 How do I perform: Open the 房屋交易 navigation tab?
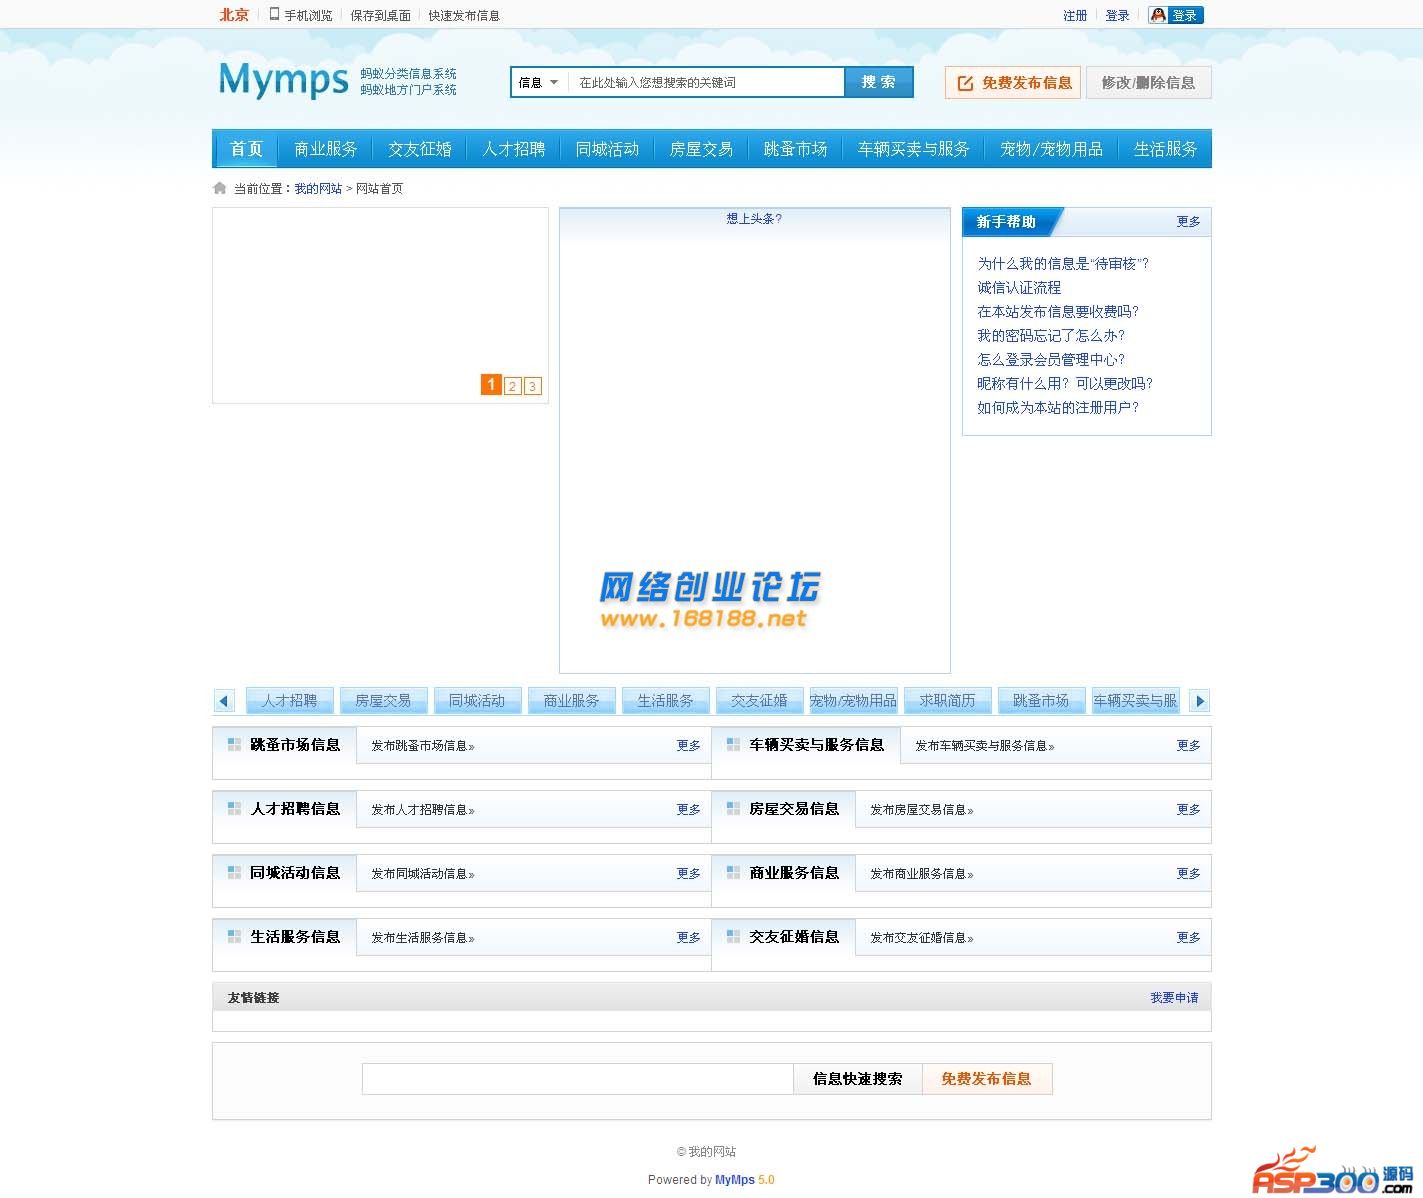(701, 148)
